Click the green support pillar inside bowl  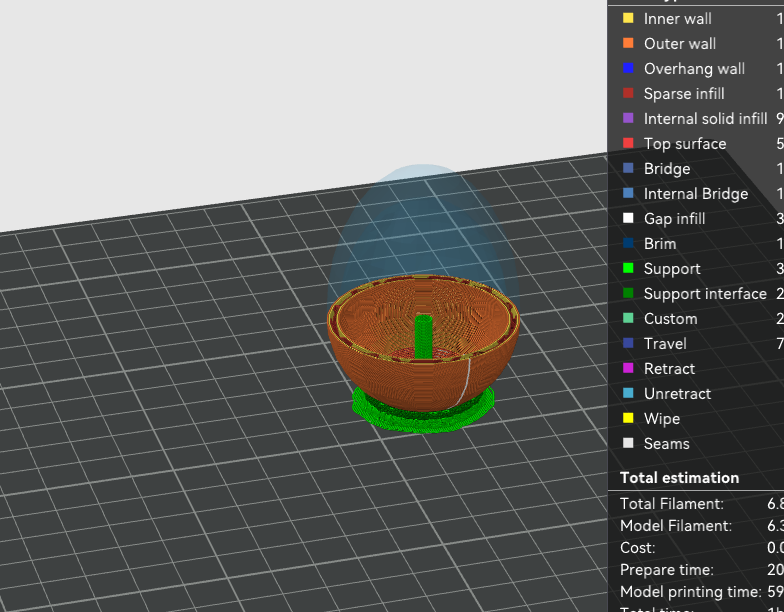point(423,336)
